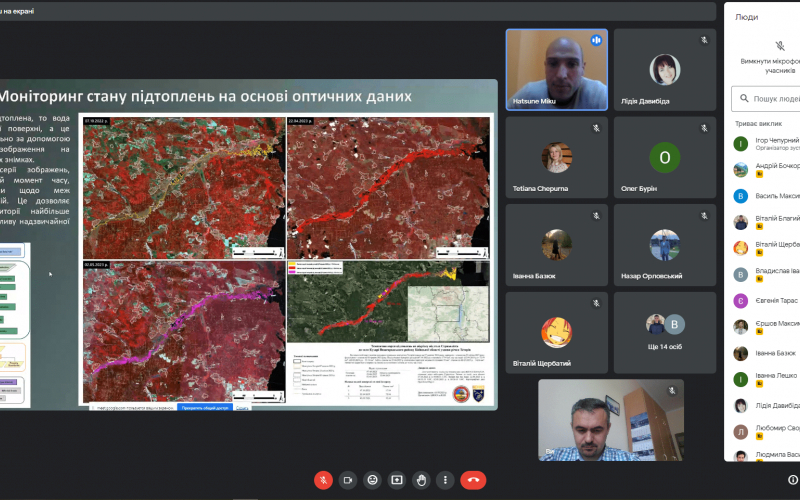Image resolution: width=800 pixels, height=500 pixels.
Task: Select Віталій Щербатий's avatar in his tile
Action: 557,333
